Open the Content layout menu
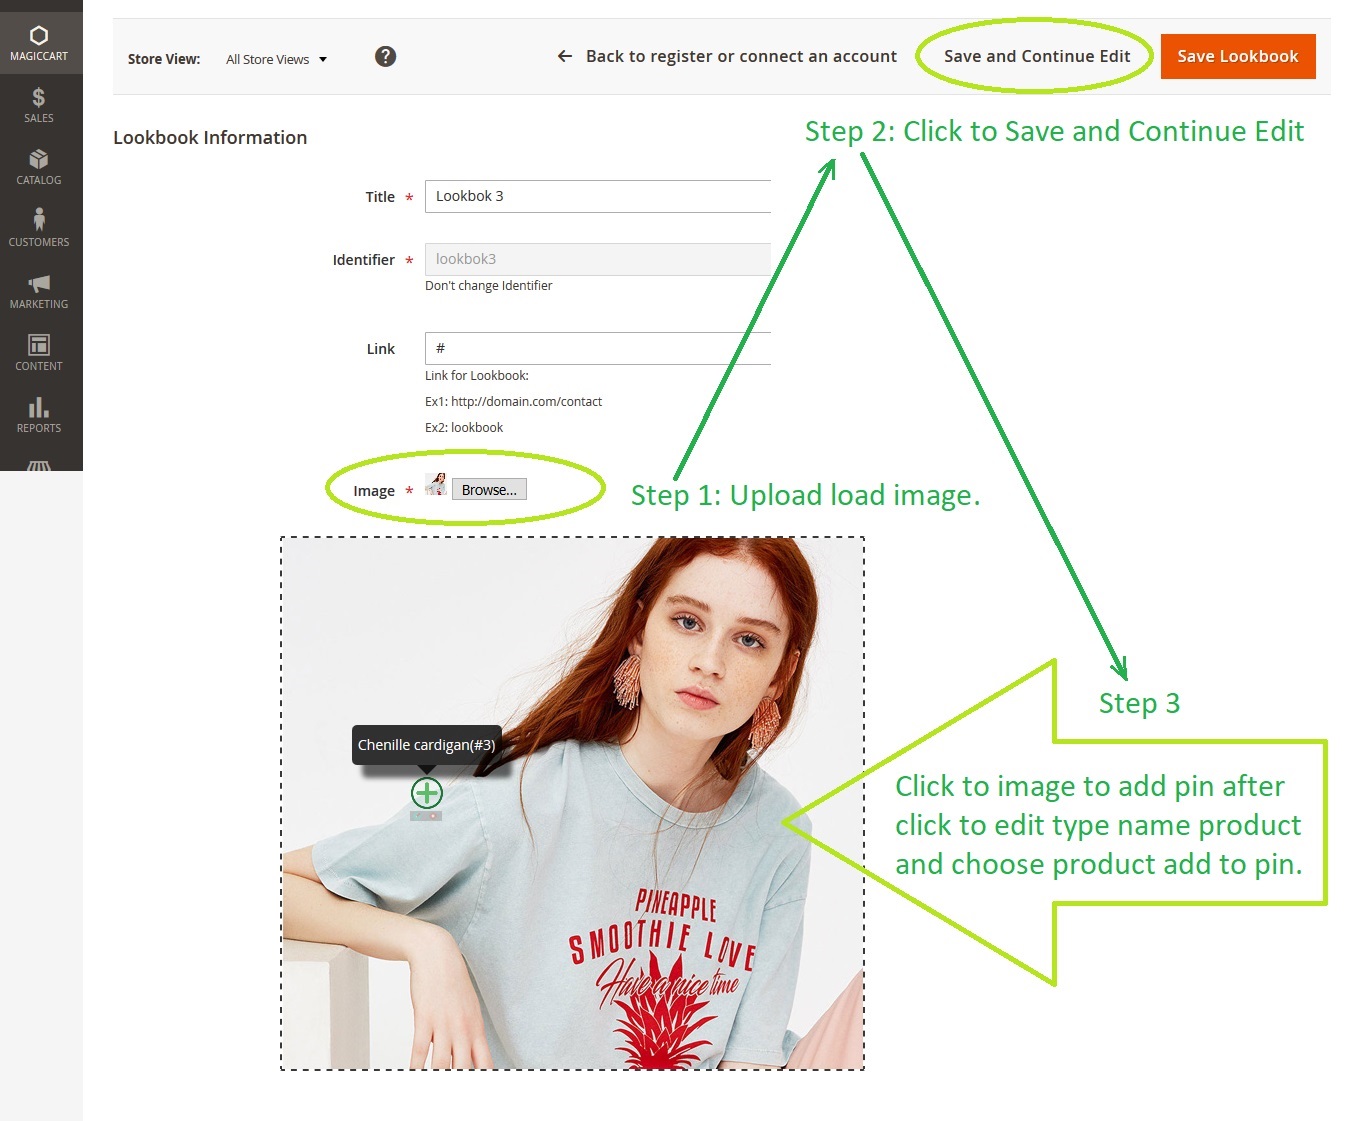This screenshot has width=1361, height=1121. point(39,352)
